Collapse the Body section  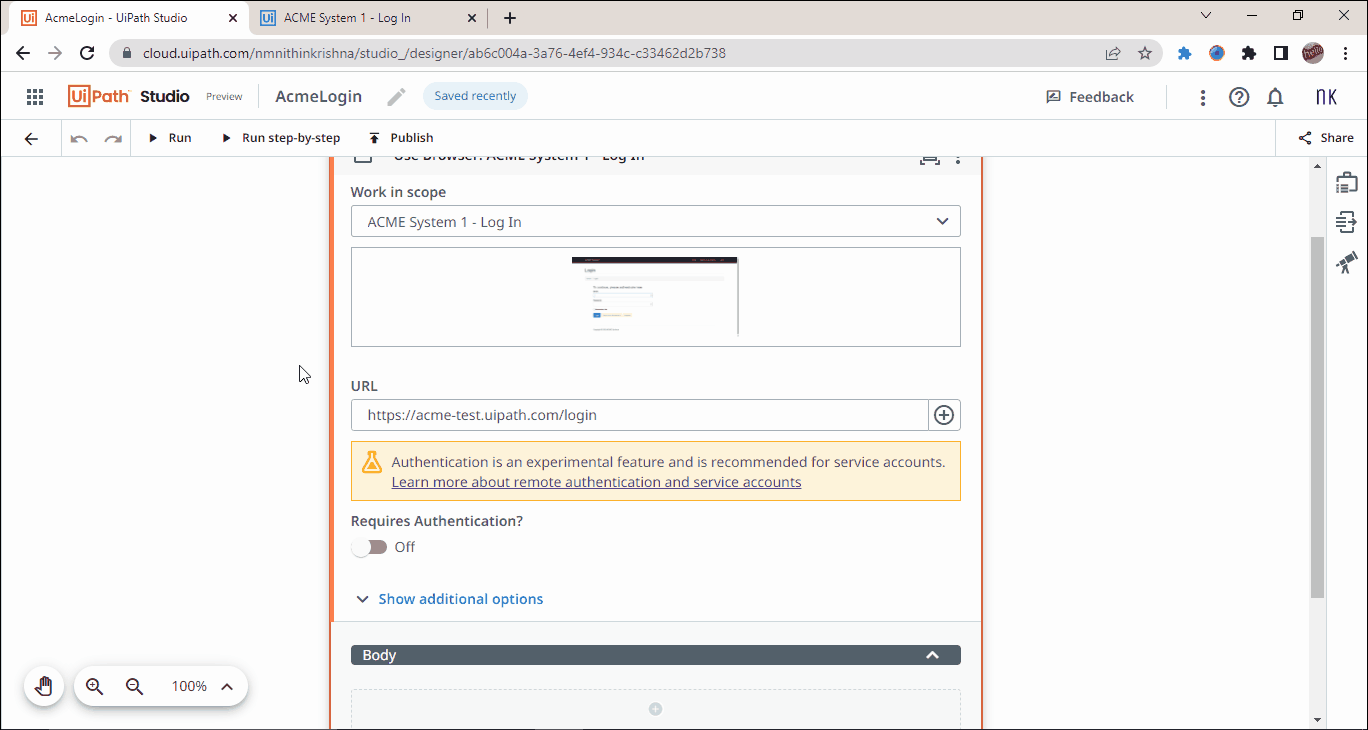(x=932, y=655)
